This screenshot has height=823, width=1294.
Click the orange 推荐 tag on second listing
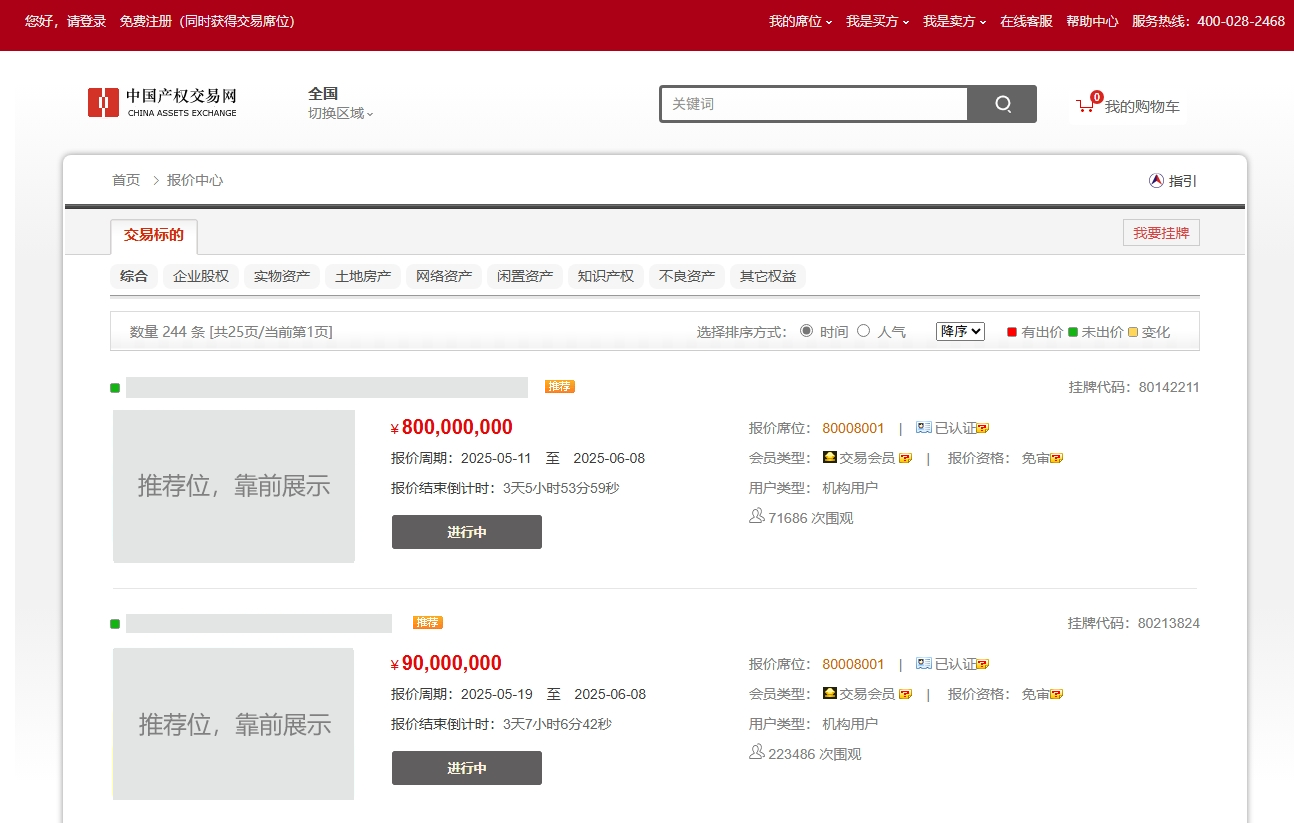[427, 623]
